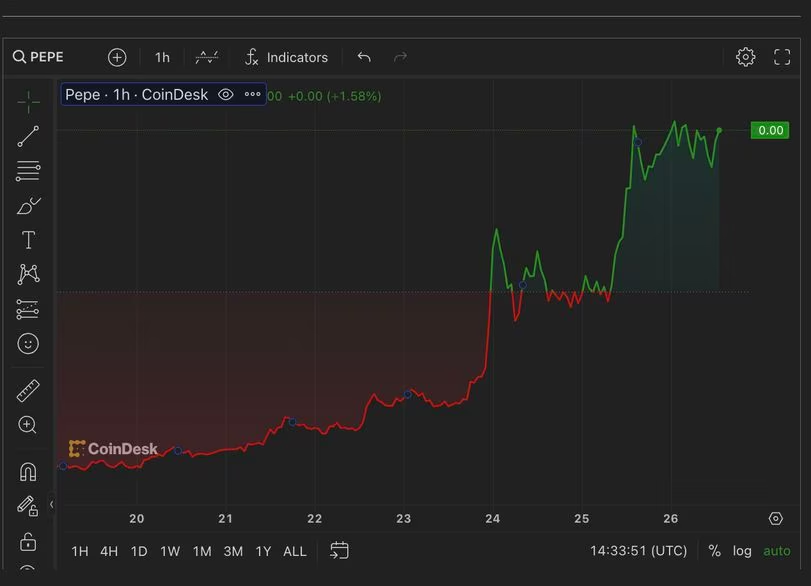
Task: Select the crosshair cursor tool
Action: click(x=27, y=101)
